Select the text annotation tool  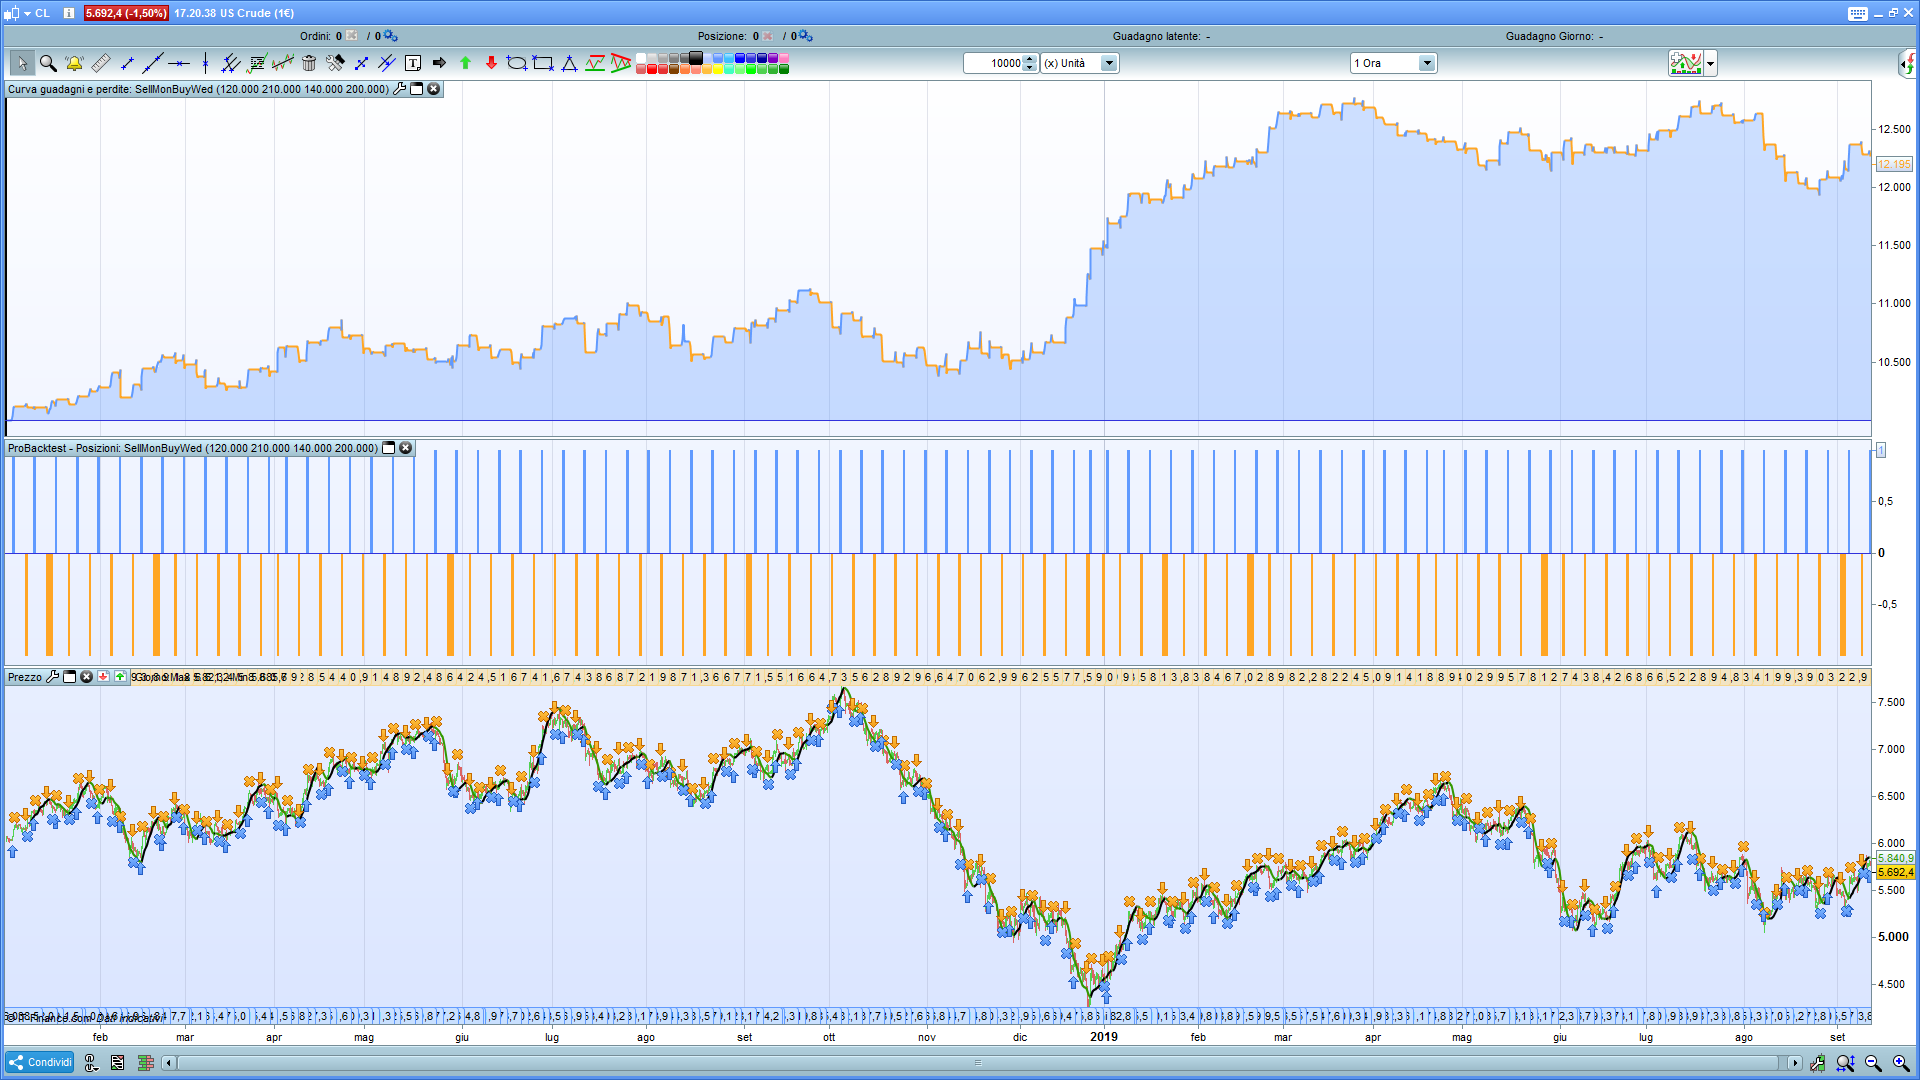(x=413, y=63)
